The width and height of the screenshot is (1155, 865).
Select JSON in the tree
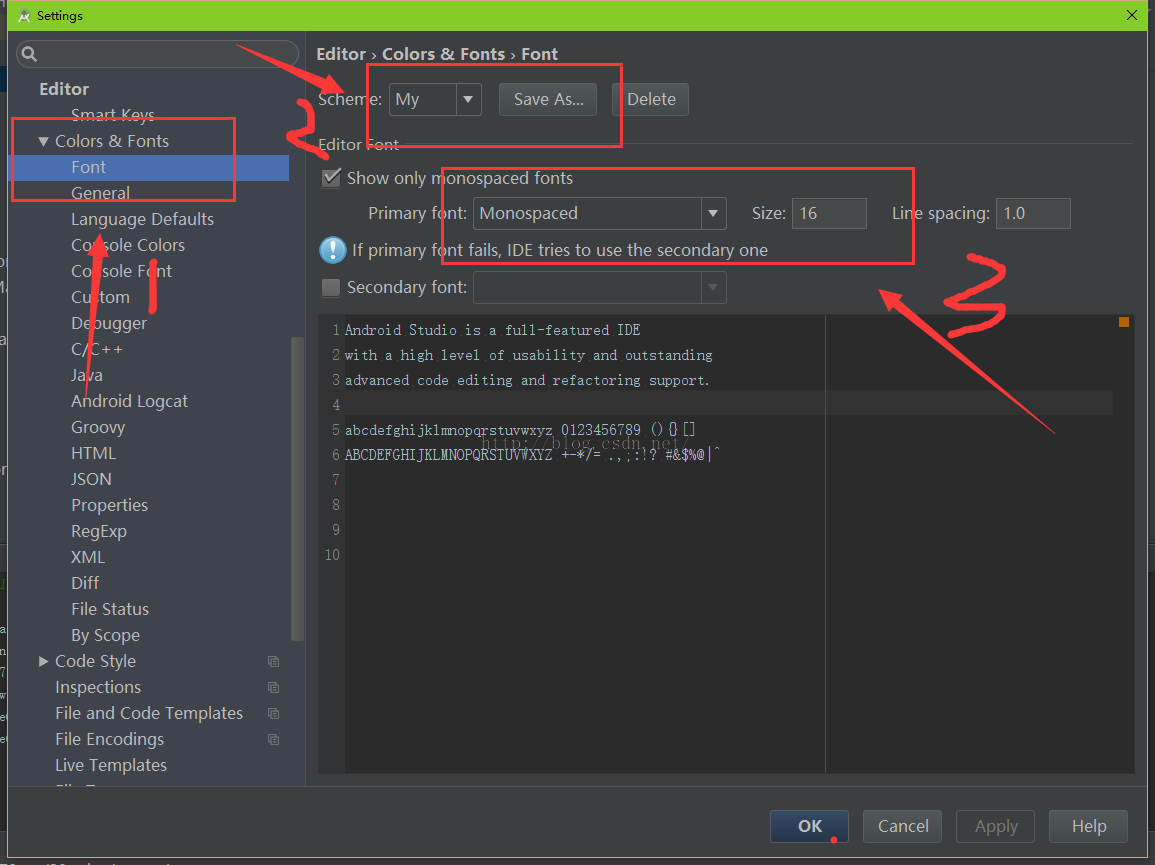(91, 479)
